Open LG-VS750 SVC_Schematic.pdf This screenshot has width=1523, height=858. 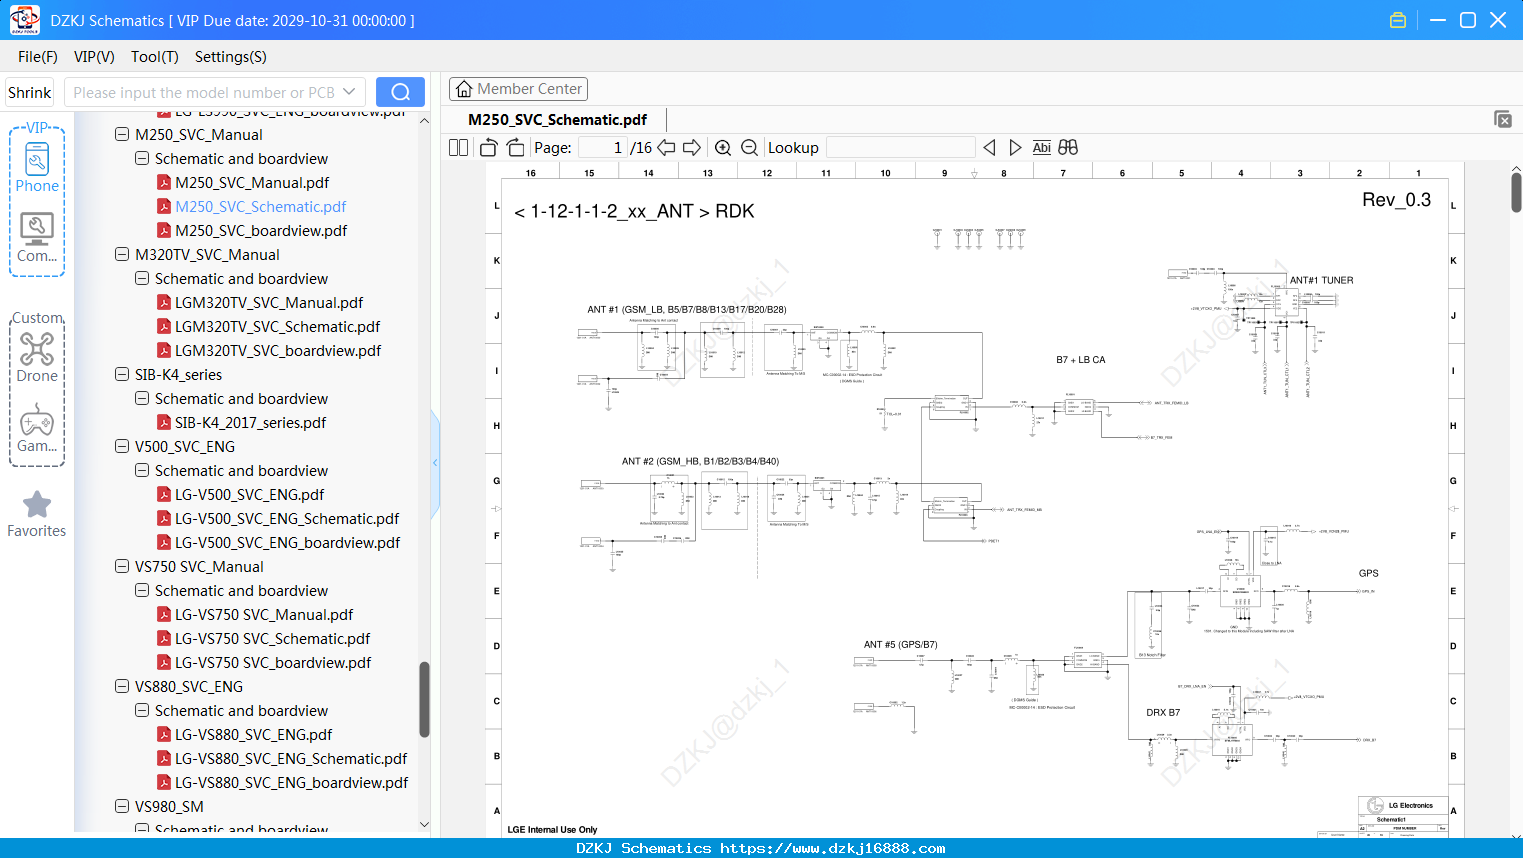[x=272, y=638]
